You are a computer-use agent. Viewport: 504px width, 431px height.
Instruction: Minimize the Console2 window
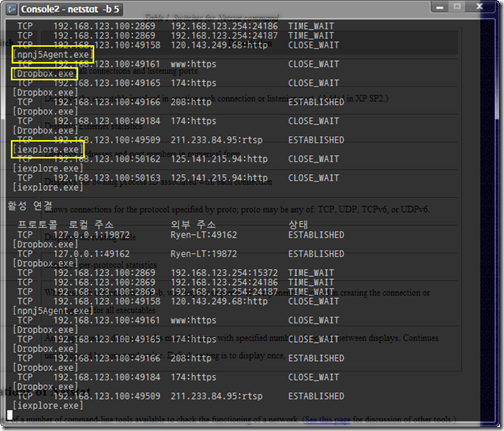coord(440,7)
